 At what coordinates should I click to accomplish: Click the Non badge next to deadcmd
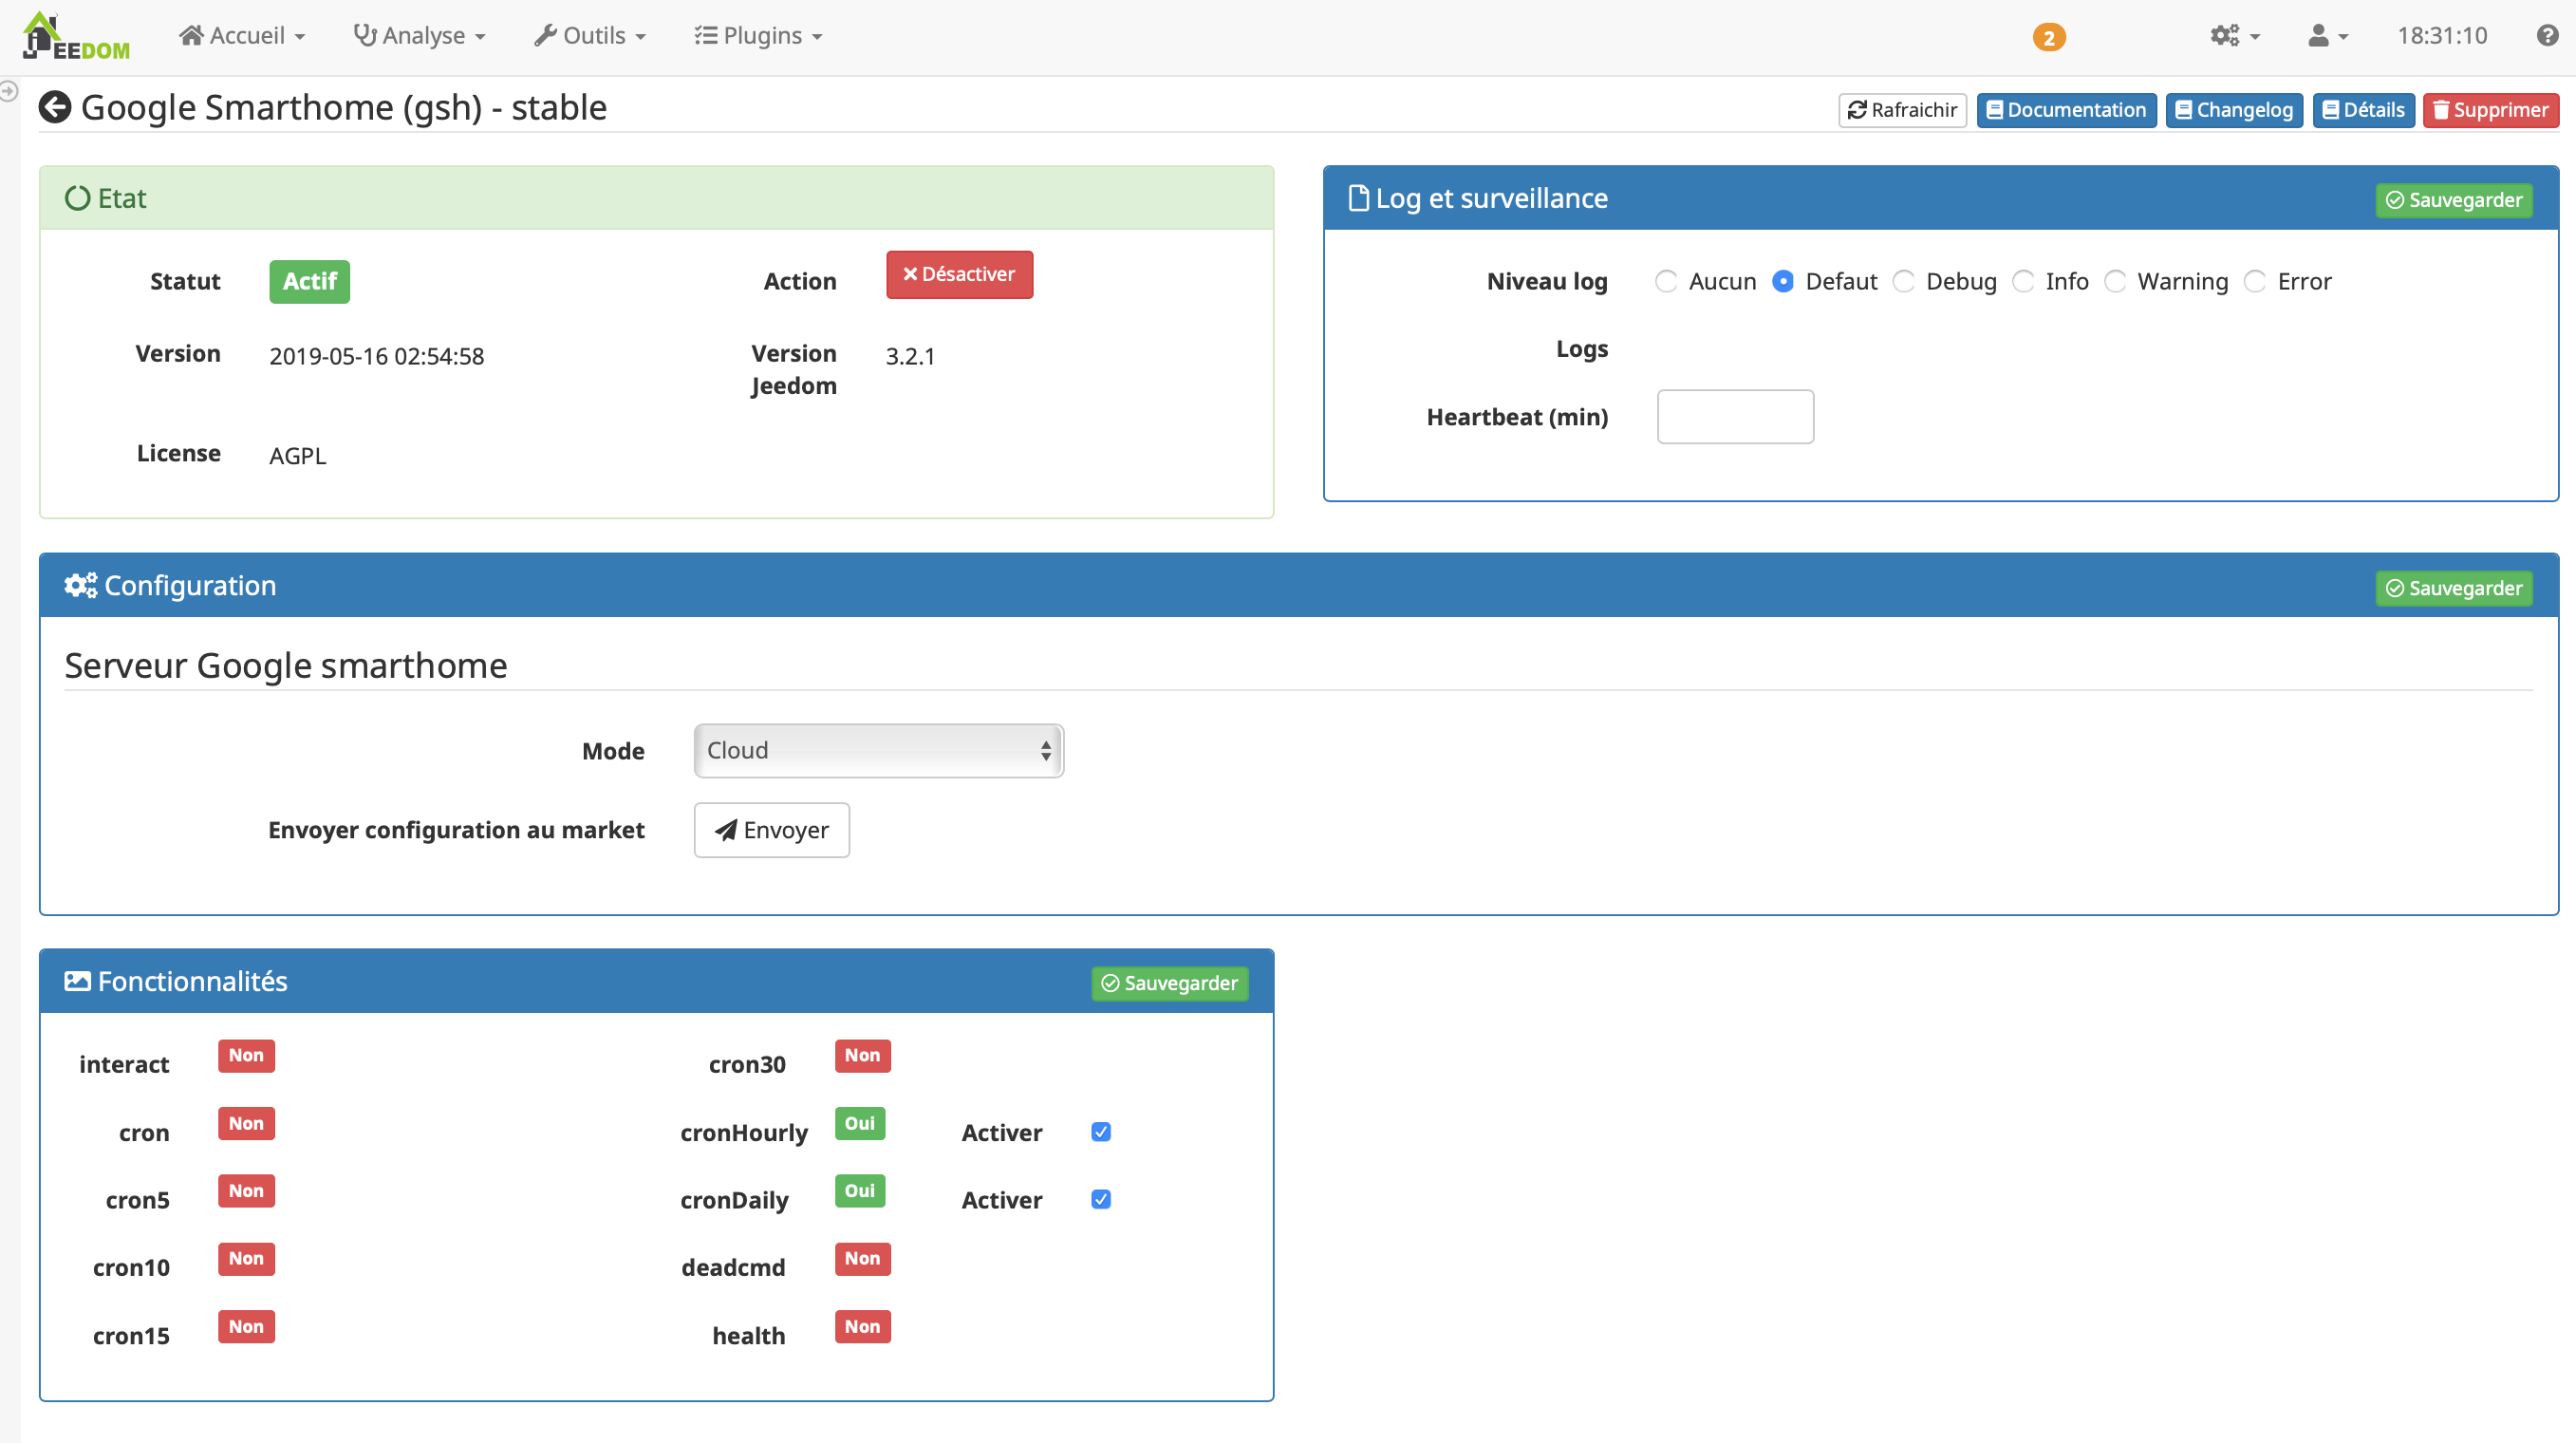(863, 1259)
